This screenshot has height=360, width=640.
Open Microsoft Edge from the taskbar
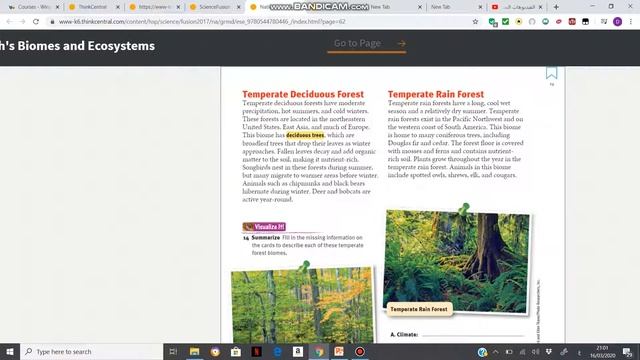277,351
